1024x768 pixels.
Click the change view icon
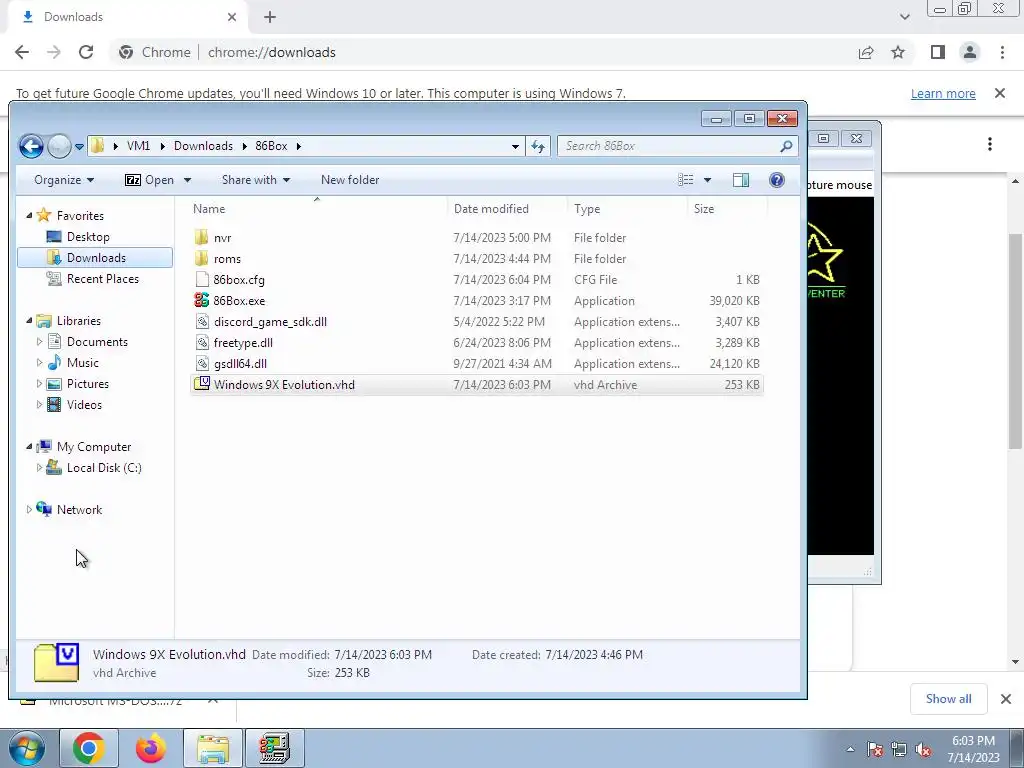coord(686,180)
